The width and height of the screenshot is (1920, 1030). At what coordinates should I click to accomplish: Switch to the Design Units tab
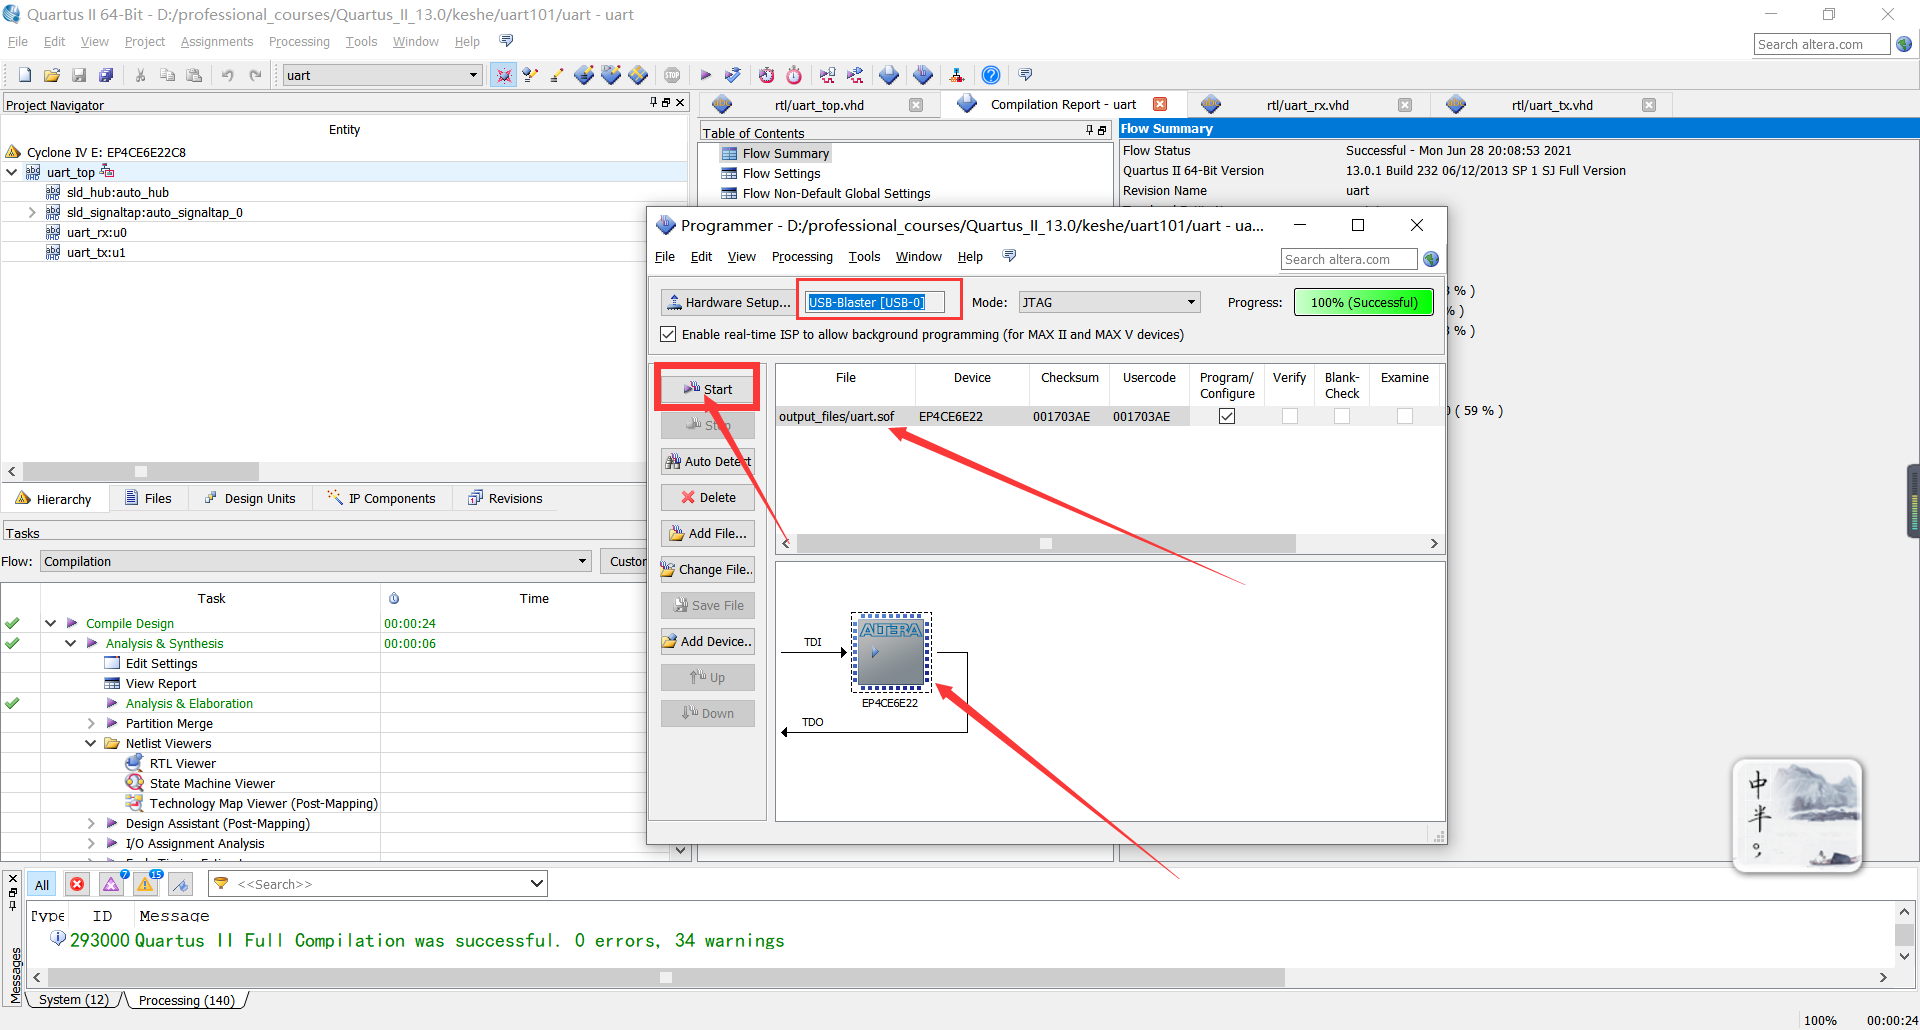(250, 498)
